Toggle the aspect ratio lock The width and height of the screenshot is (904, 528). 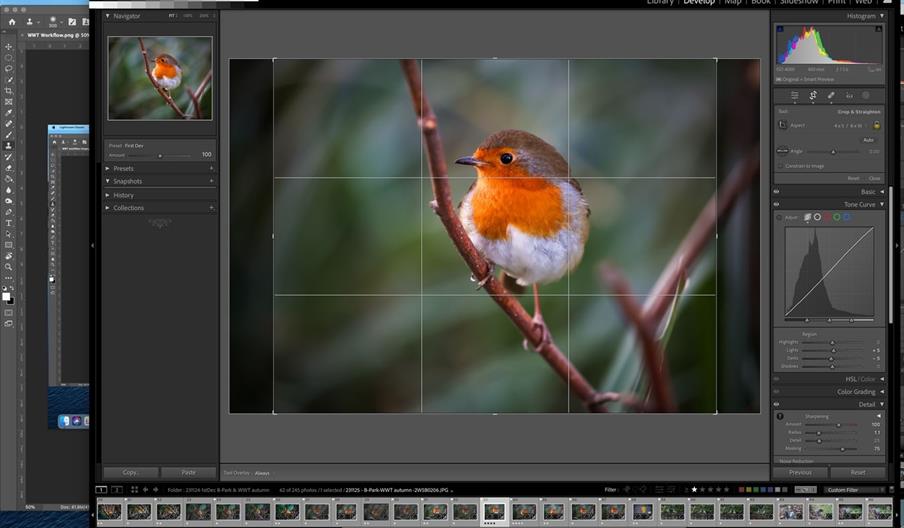[876, 125]
